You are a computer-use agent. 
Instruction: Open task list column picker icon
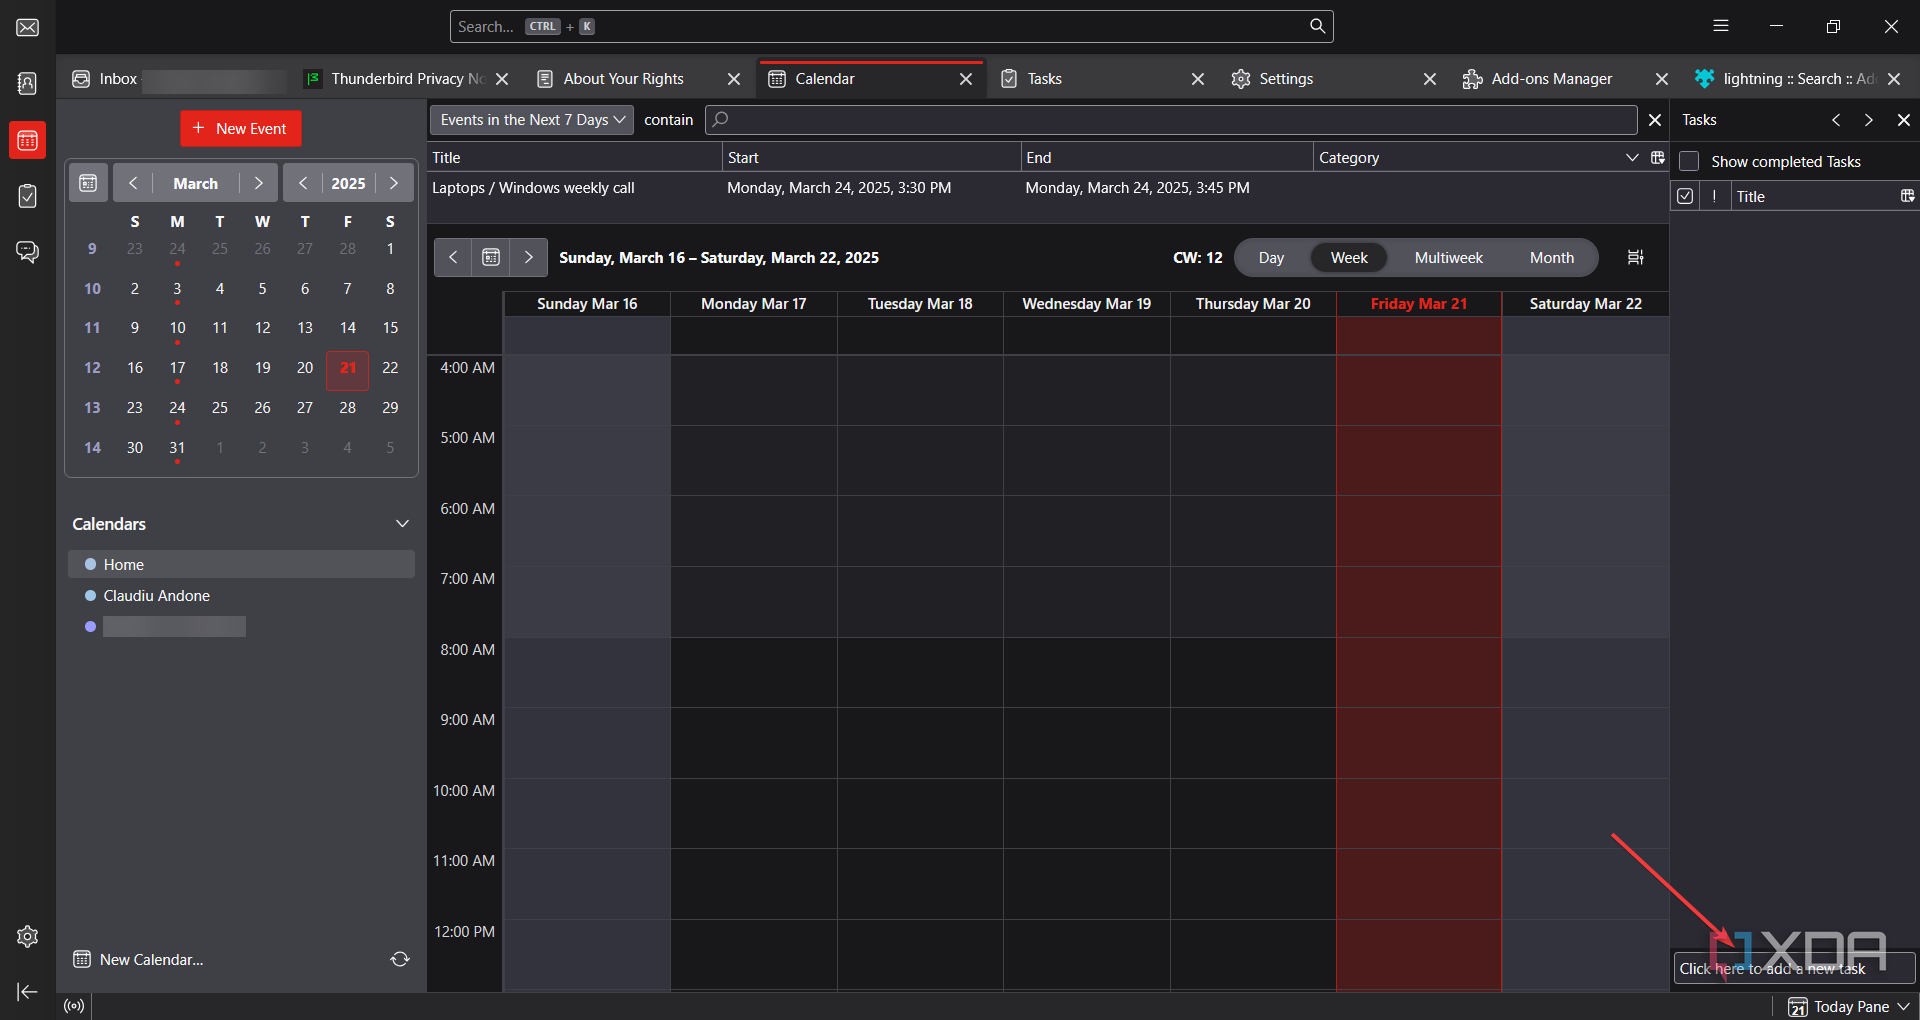click(x=1908, y=196)
